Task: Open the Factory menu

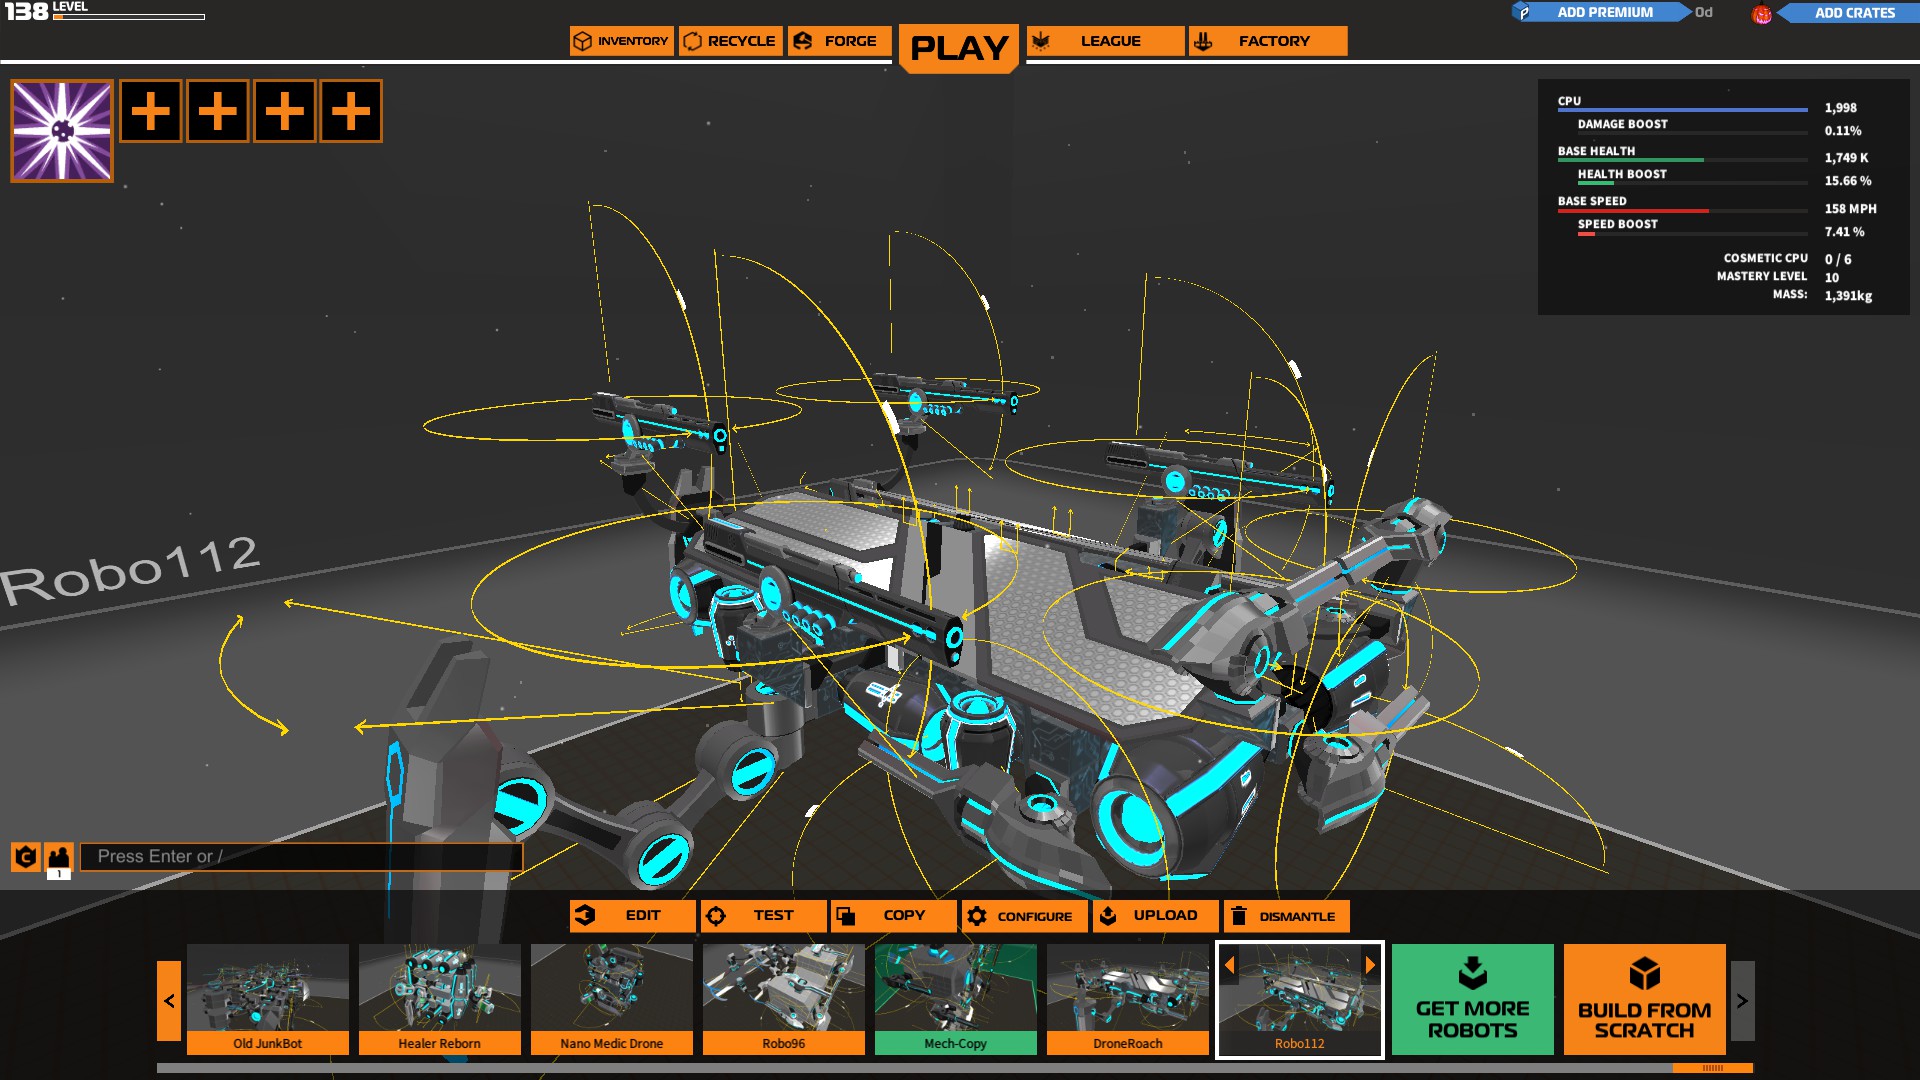Action: (x=1268, y=41)
